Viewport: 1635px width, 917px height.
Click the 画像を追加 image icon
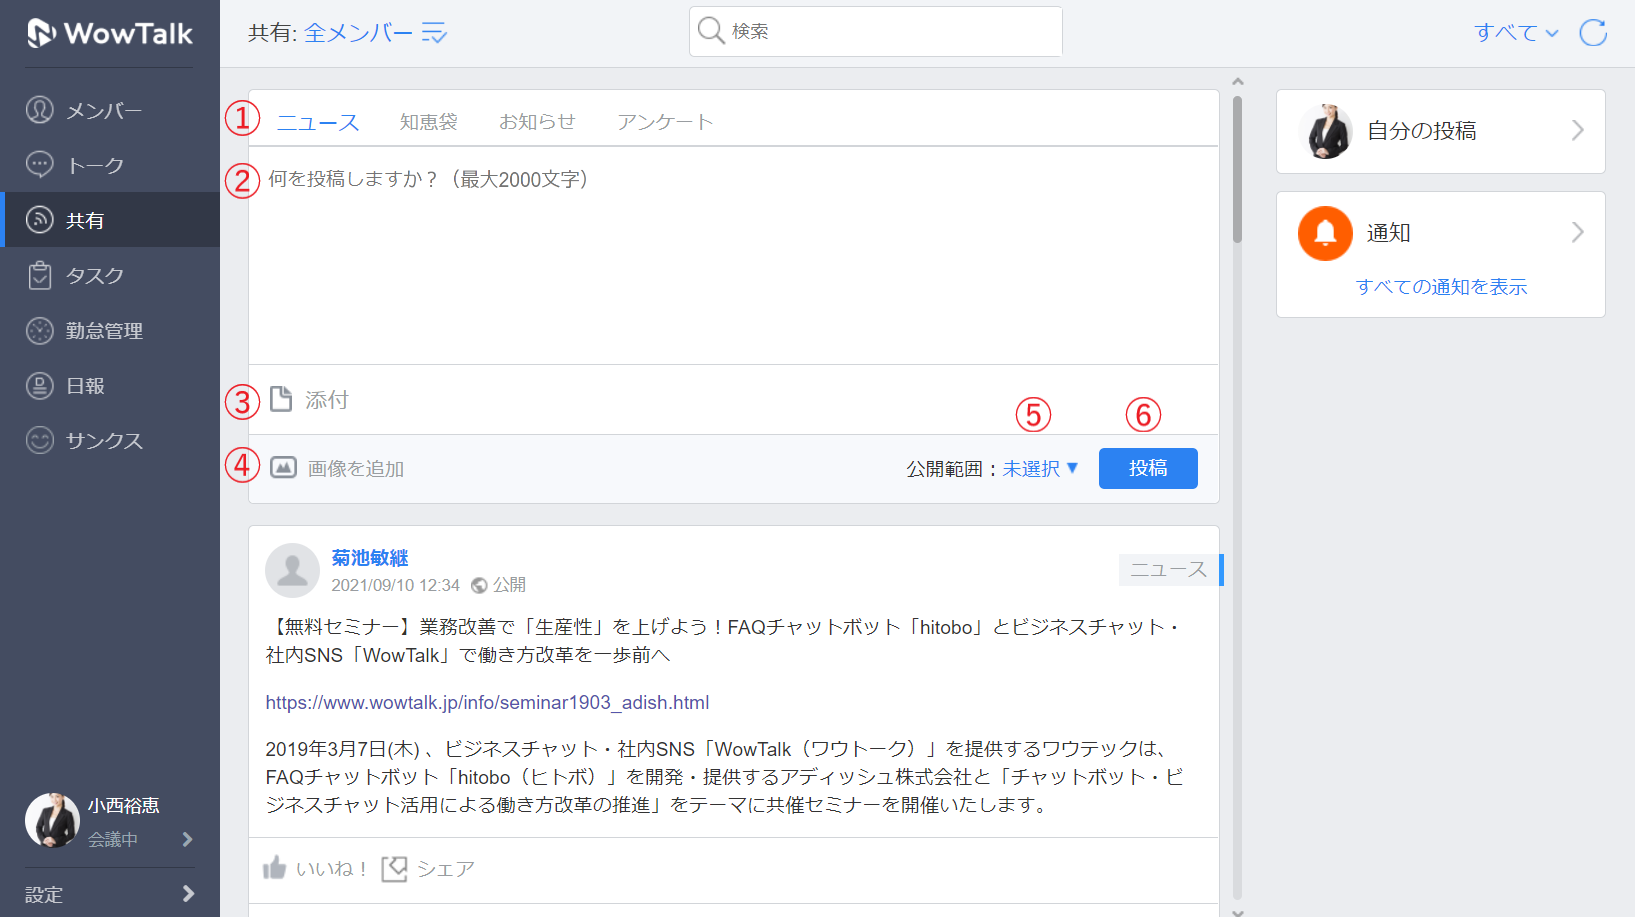283,467
